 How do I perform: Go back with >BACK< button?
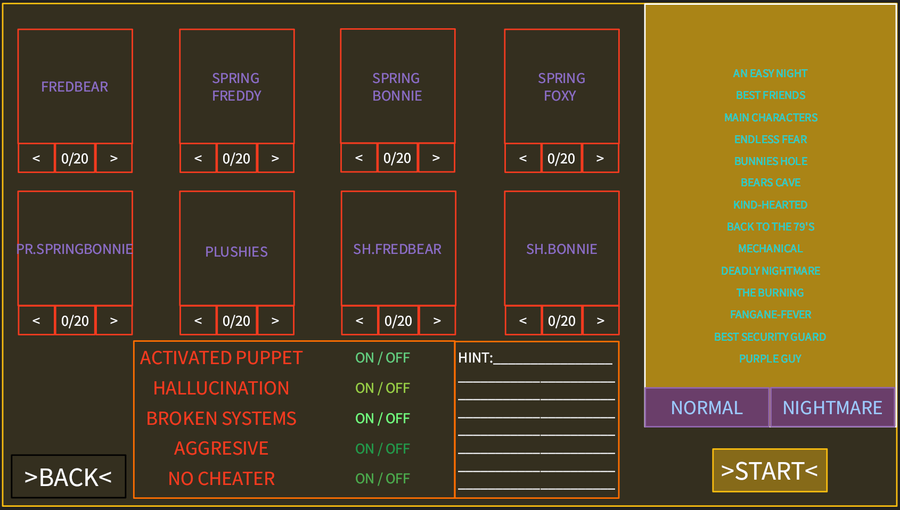(x=68, y=476)
